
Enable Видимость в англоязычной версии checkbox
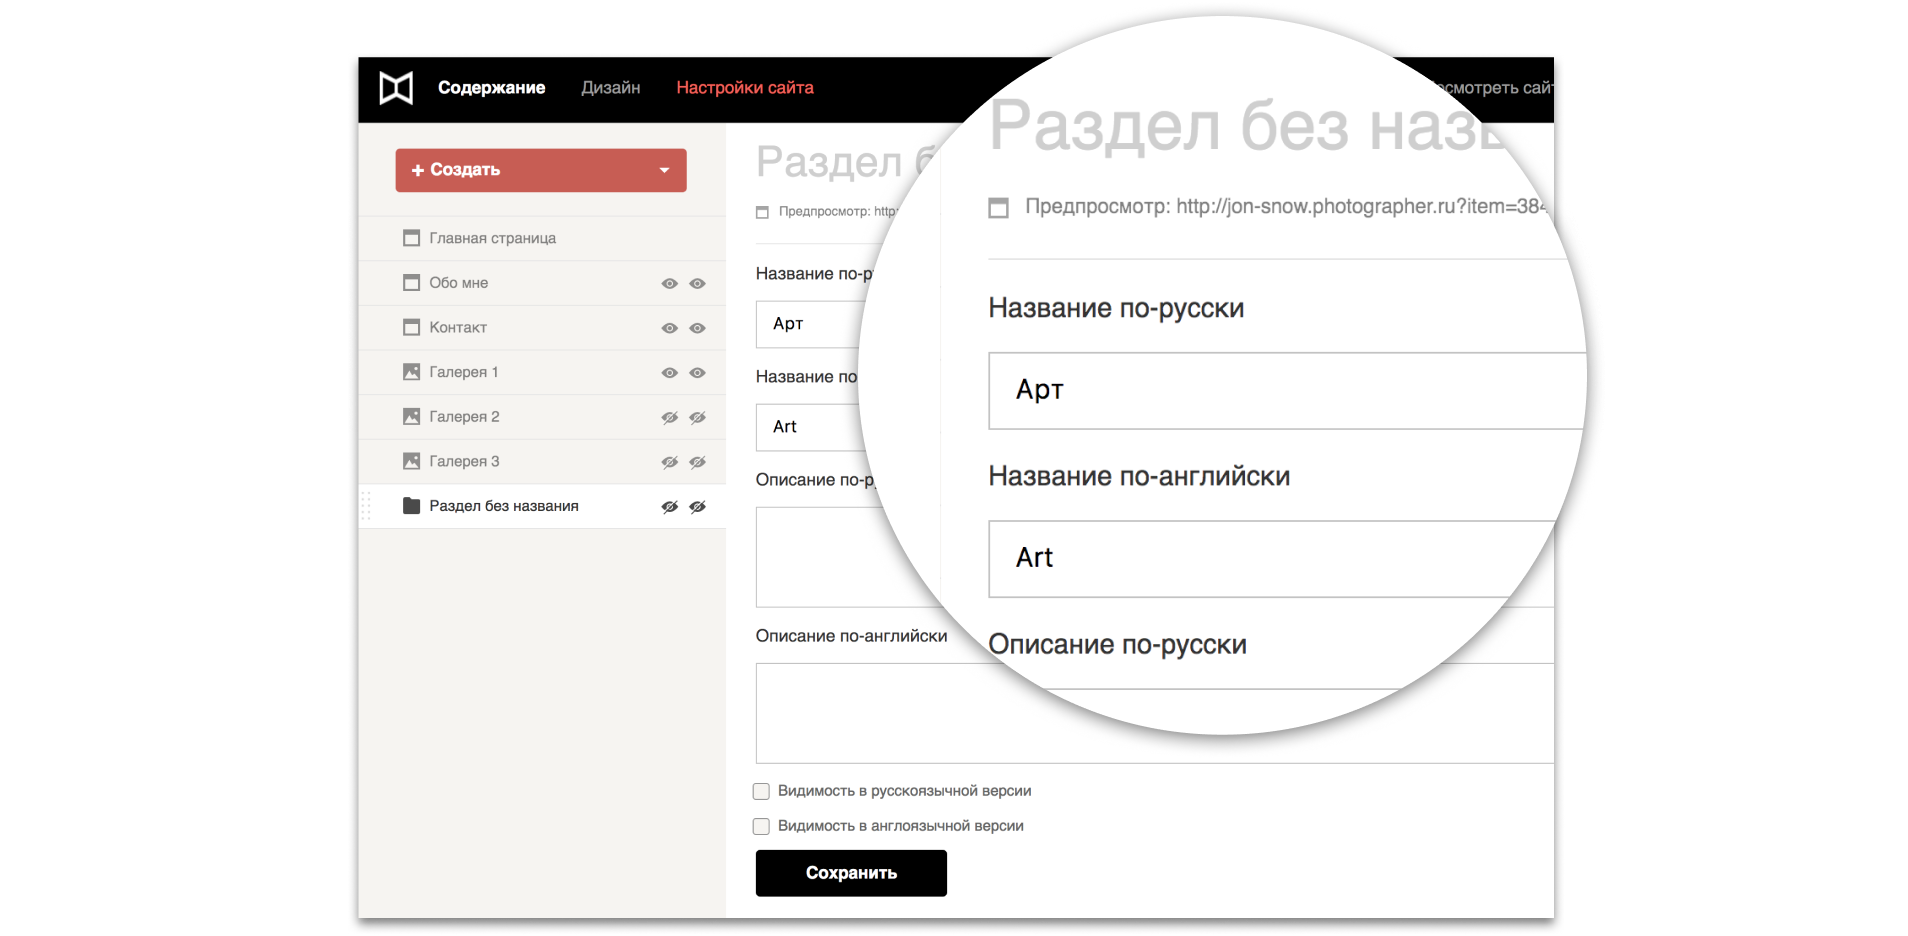point(761,826)
